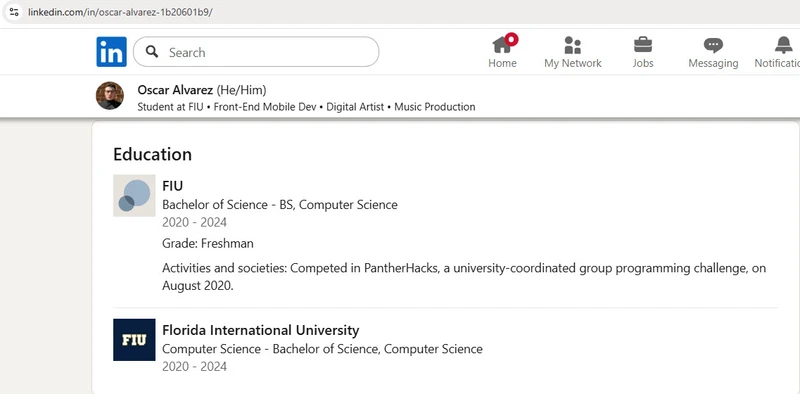This screenshot has height=394, width=800.
Task: Open the Messaging chat icon
Action: point(713,45)
